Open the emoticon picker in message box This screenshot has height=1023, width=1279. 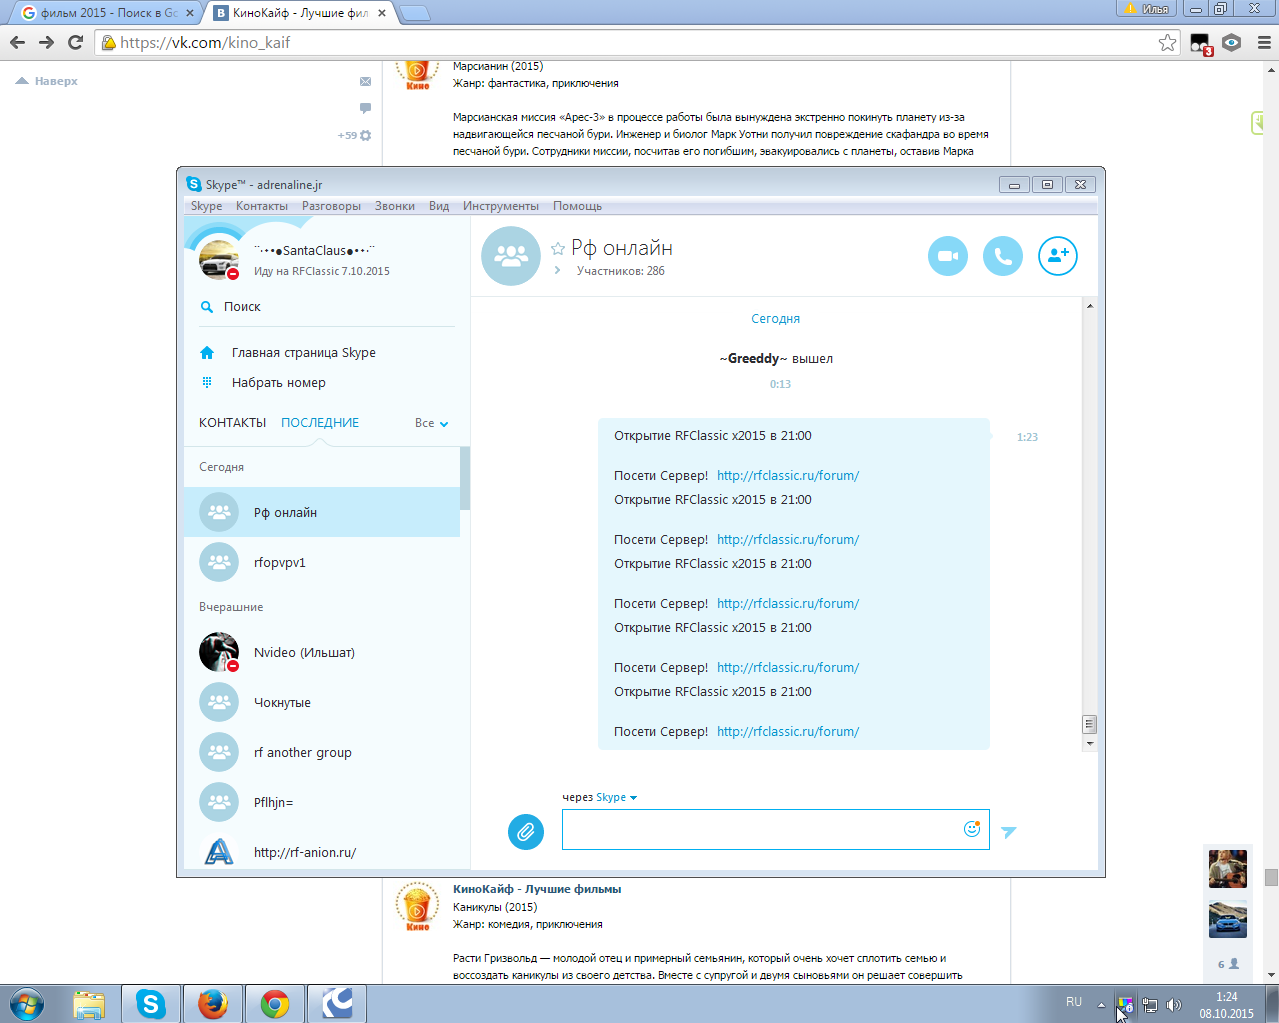pyautogui.click(x=971, y=828)
